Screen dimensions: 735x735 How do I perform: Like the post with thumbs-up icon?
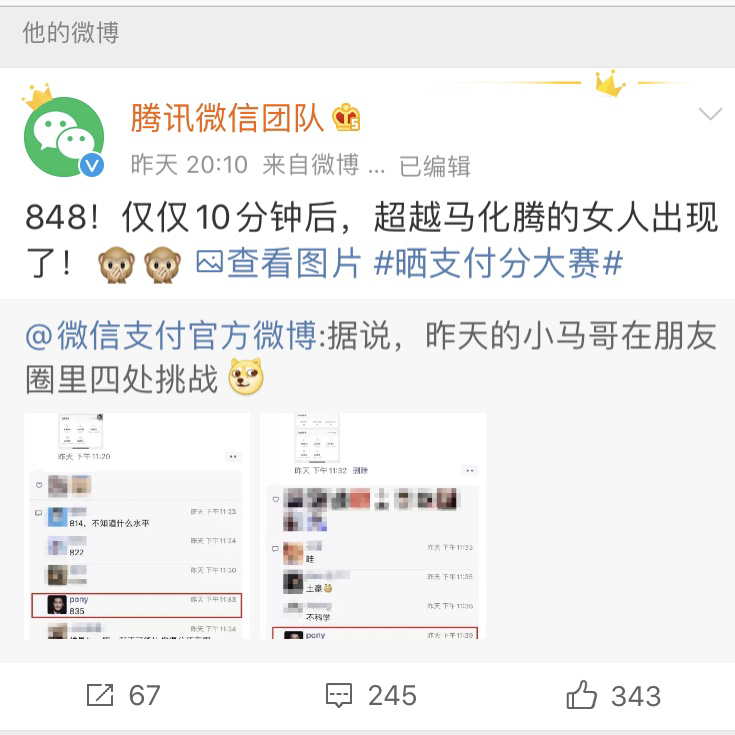(x=582, y=694)
